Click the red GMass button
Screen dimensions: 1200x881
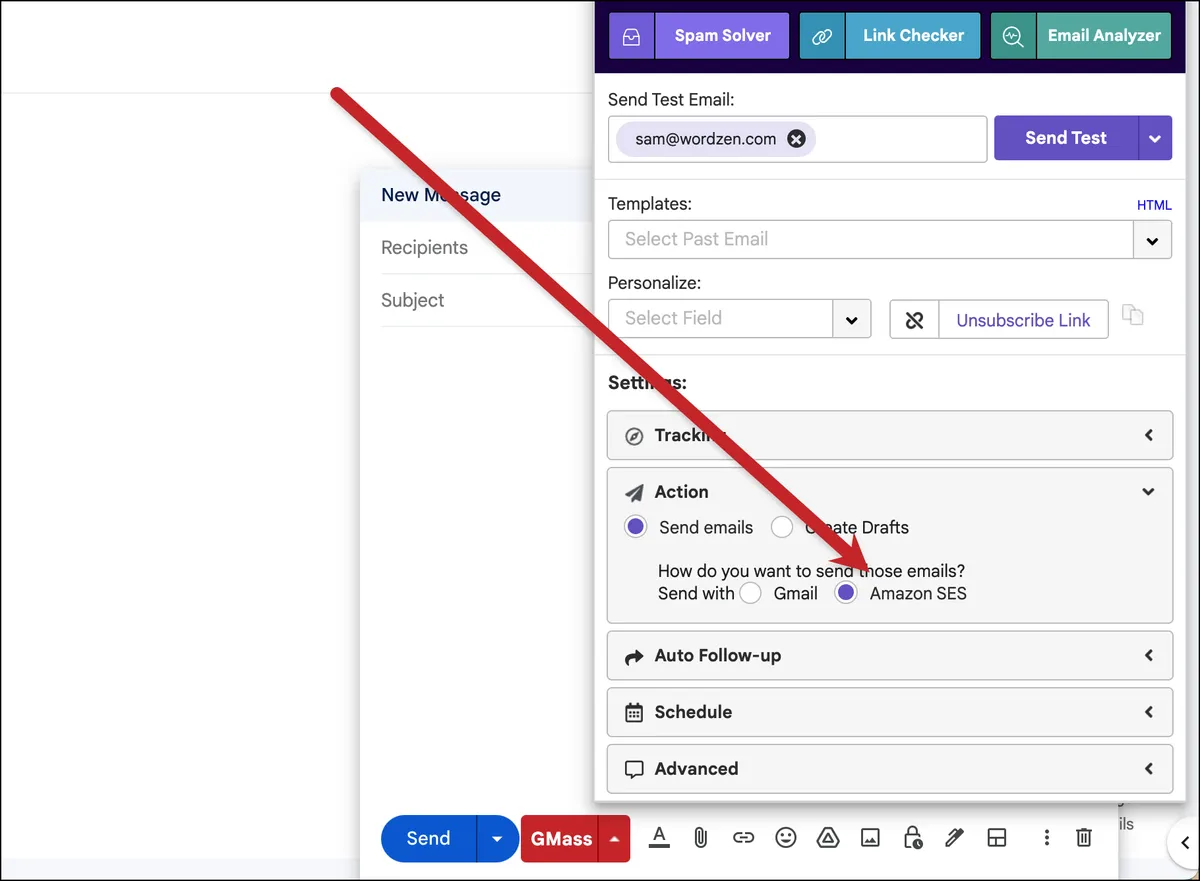click(x=560, y=839)
